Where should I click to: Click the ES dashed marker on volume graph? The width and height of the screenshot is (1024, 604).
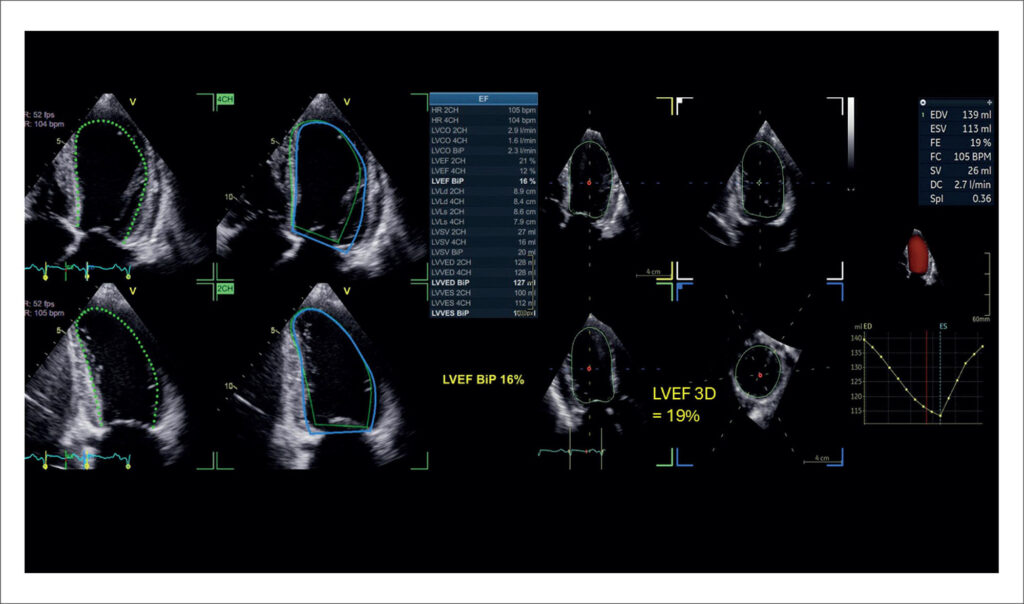click(940, 377)
